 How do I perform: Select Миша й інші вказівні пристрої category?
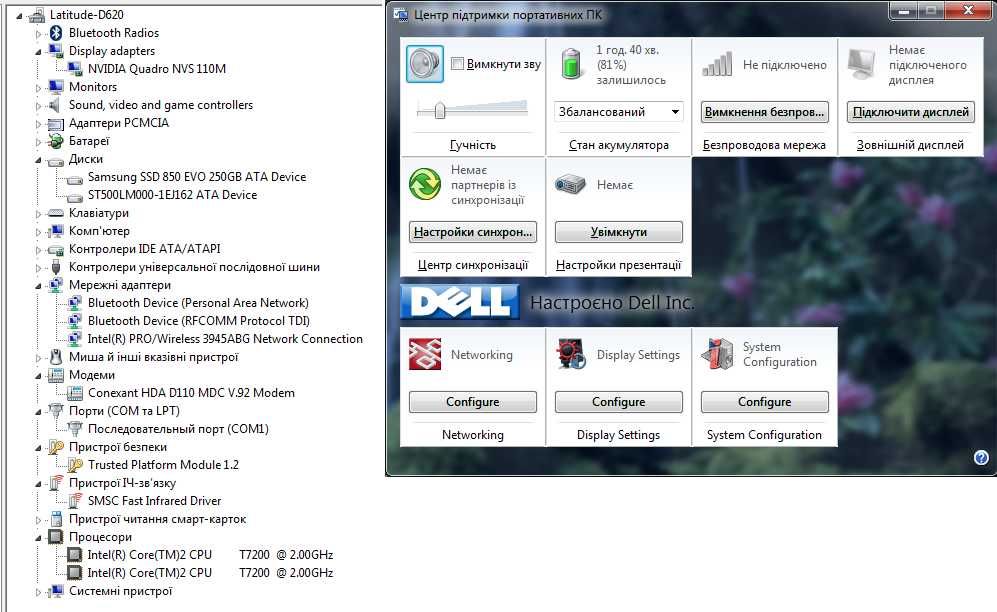click(x=153, y=357)
